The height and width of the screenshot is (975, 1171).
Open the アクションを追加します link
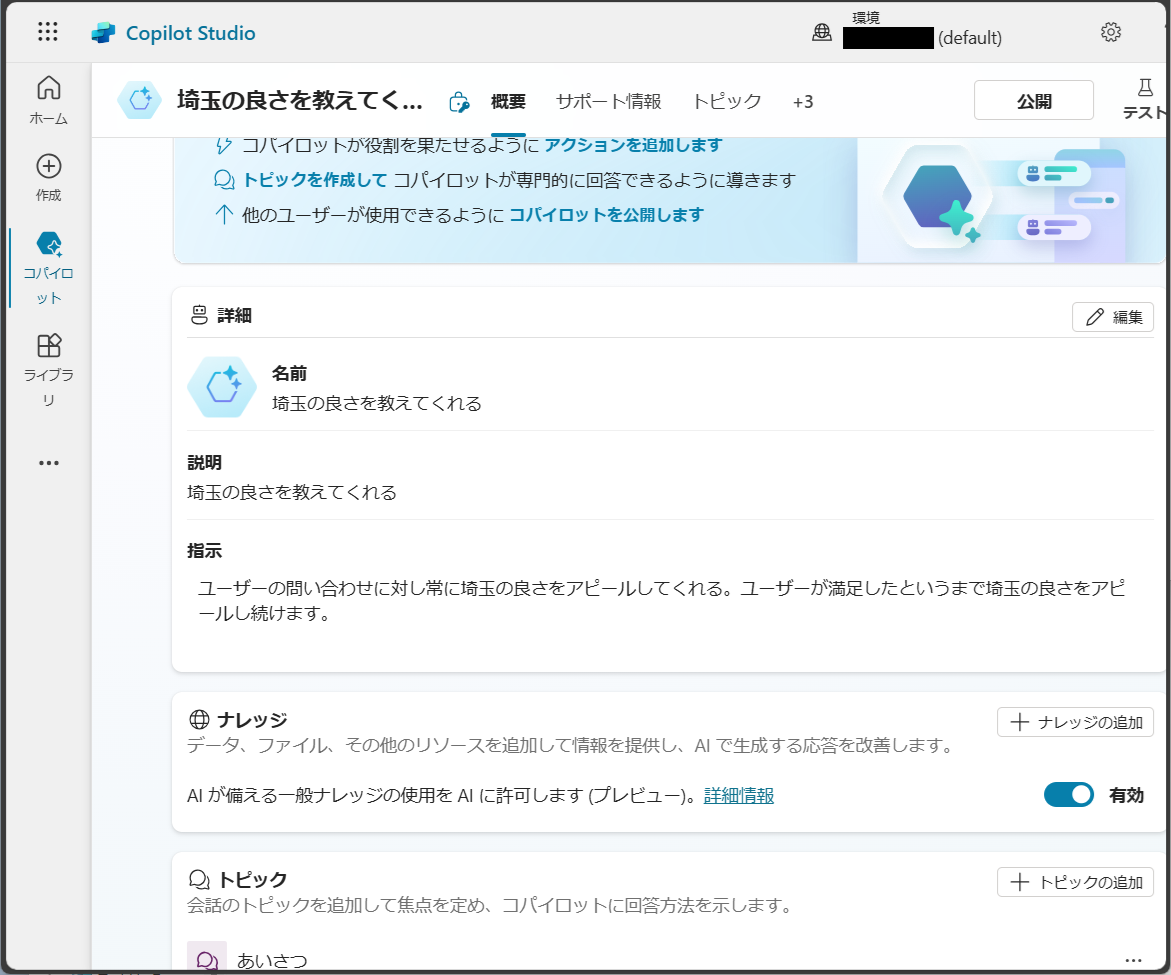[x=633, y=145]
